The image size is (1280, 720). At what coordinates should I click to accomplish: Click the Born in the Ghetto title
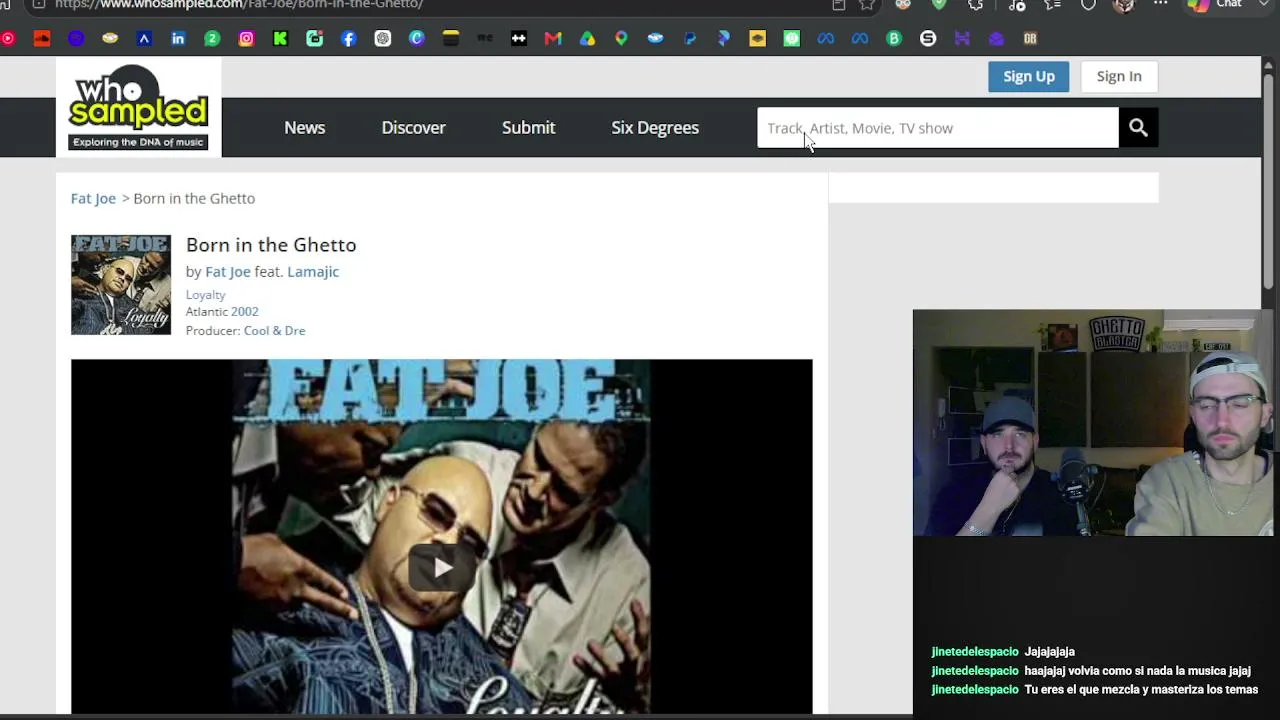coord(271,244)
